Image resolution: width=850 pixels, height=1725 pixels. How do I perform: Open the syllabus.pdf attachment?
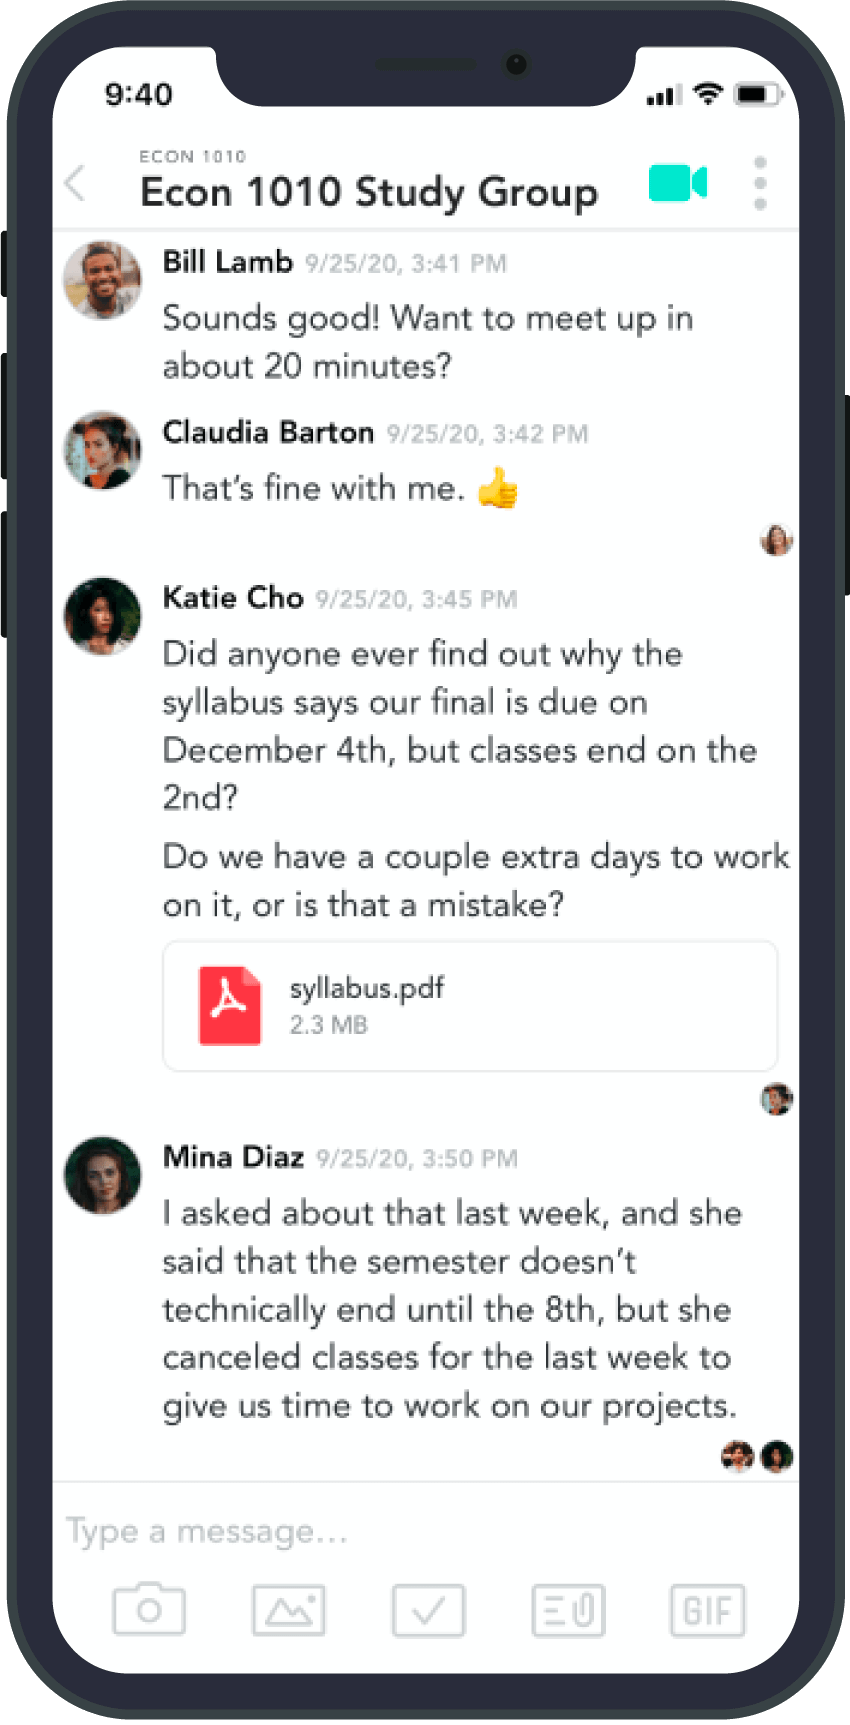pyautogui.click(x=470, y=1006)
